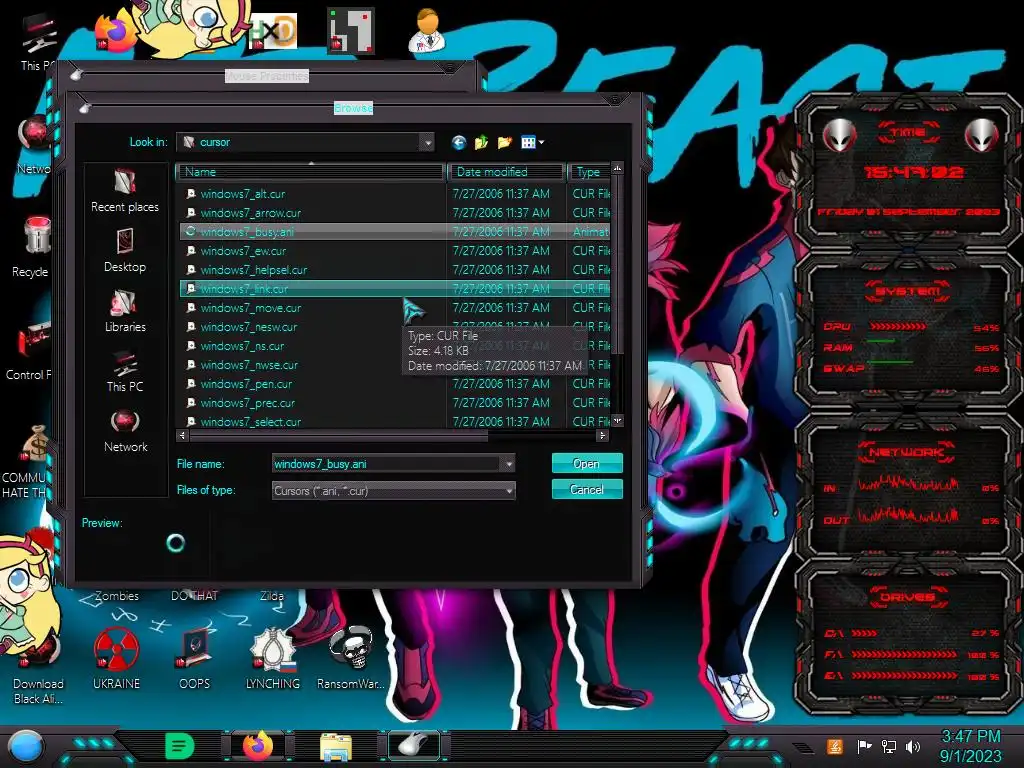Click the file list horizontal scrollbar
The height and width of the screenshot is (768, 1024).
point(337,435)
